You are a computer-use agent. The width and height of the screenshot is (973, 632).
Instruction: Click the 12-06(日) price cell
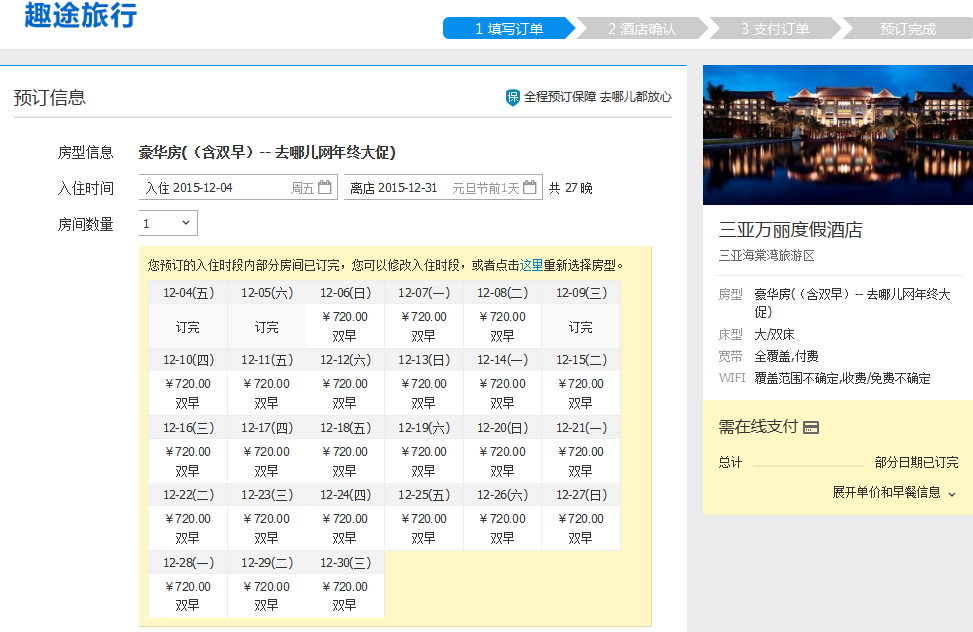click(x=345, y=326)
